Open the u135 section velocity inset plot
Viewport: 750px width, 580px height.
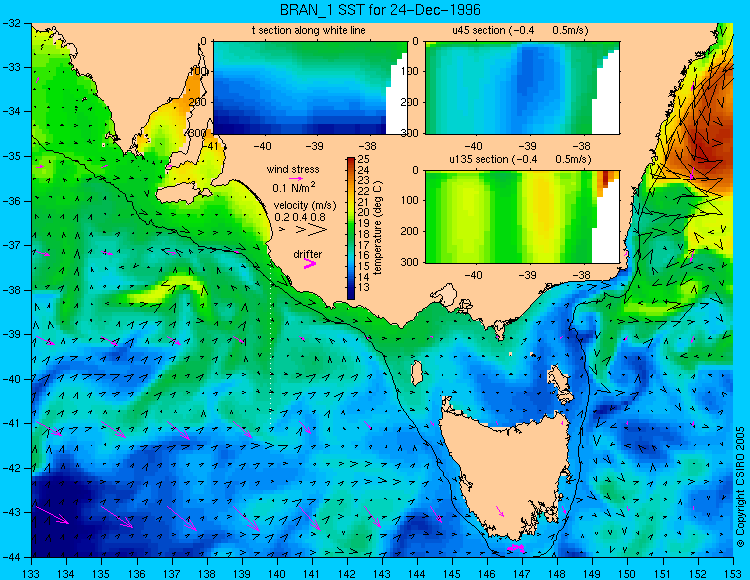[522, 217]
